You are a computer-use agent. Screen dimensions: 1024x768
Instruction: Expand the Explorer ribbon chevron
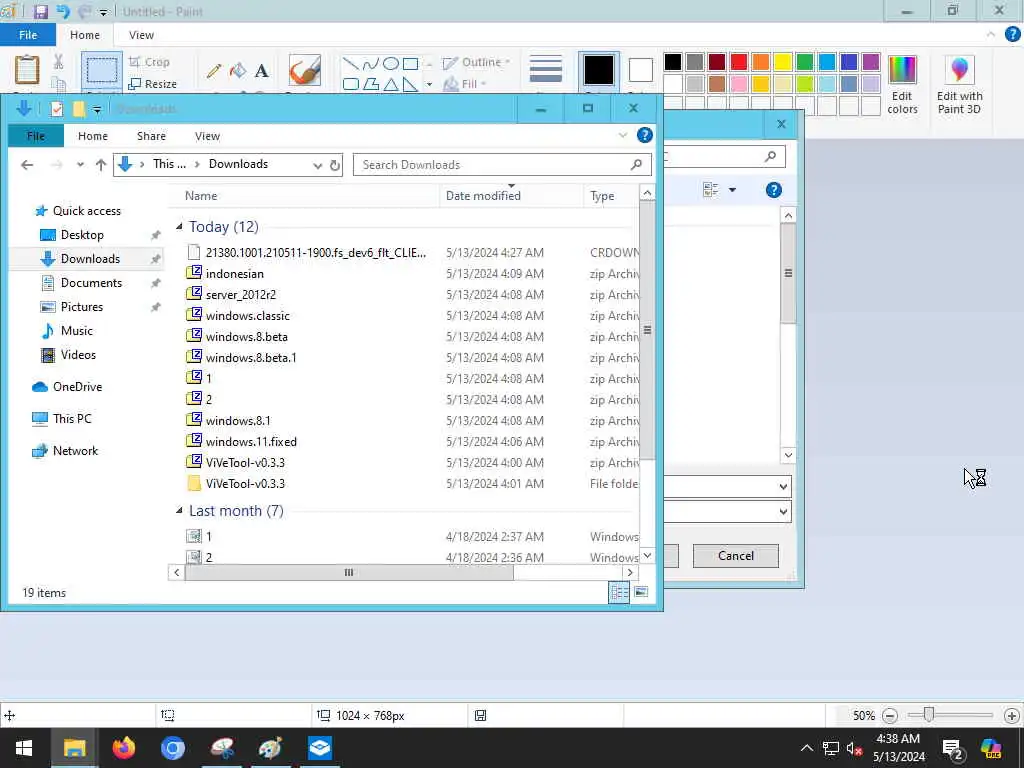click(x=622, y=135)
